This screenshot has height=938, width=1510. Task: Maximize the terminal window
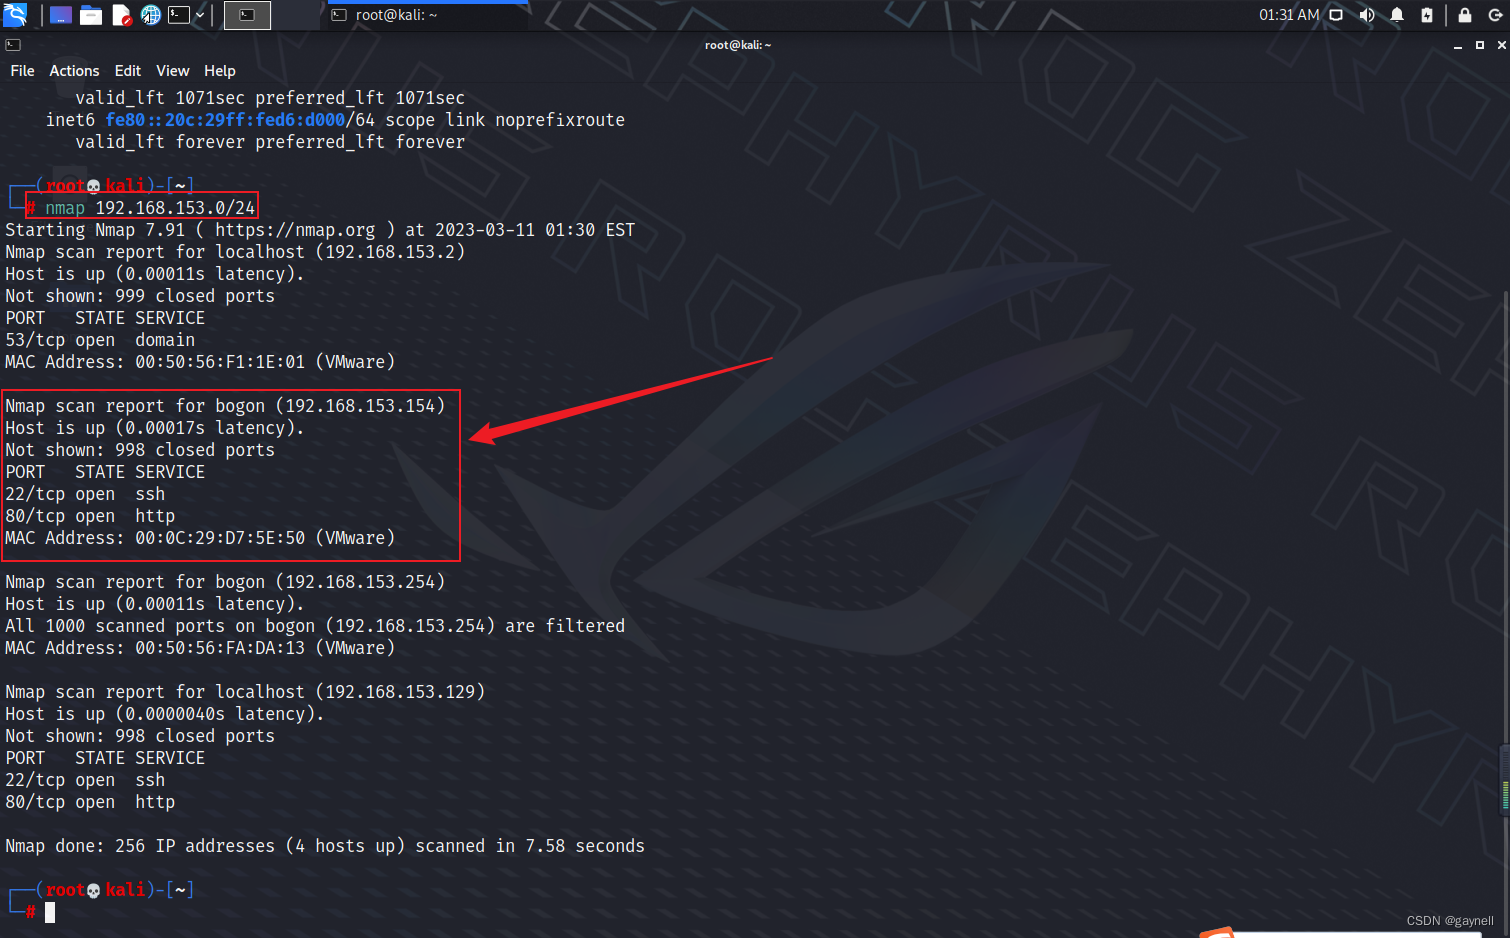(x=1480, y=45)
